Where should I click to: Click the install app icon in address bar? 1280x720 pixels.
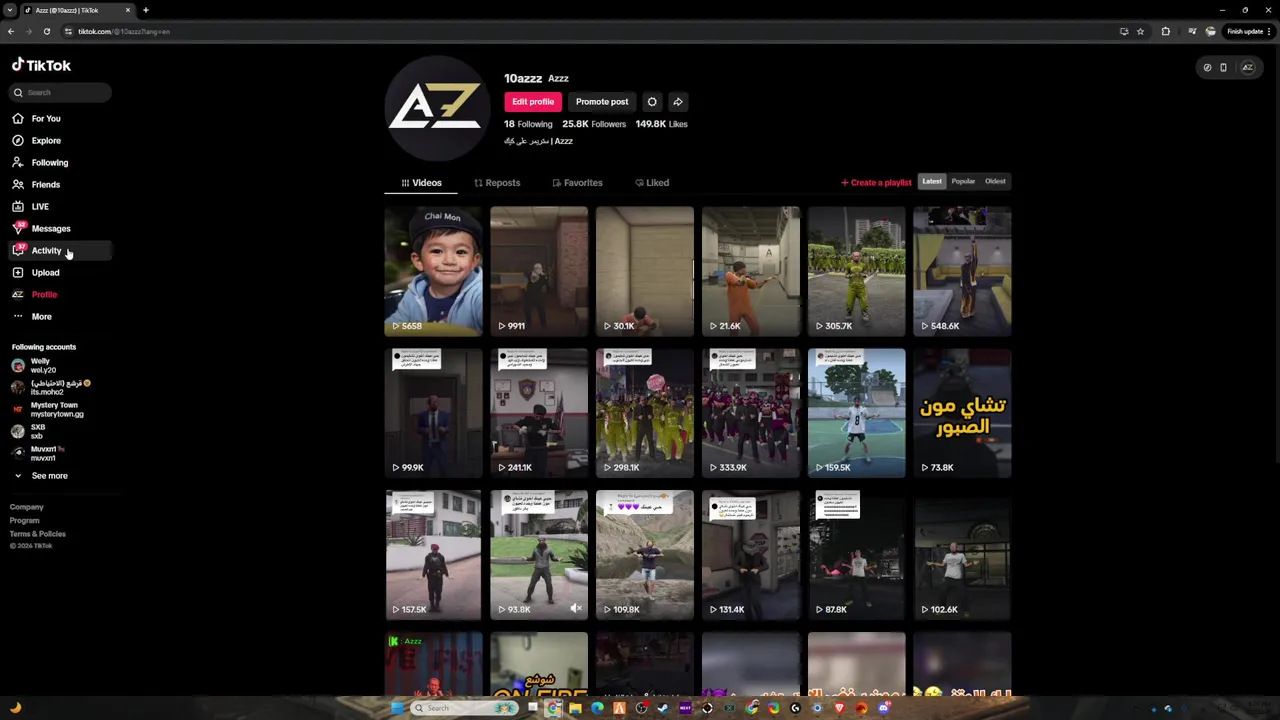pyautogui.click(x=1124, y=31)
